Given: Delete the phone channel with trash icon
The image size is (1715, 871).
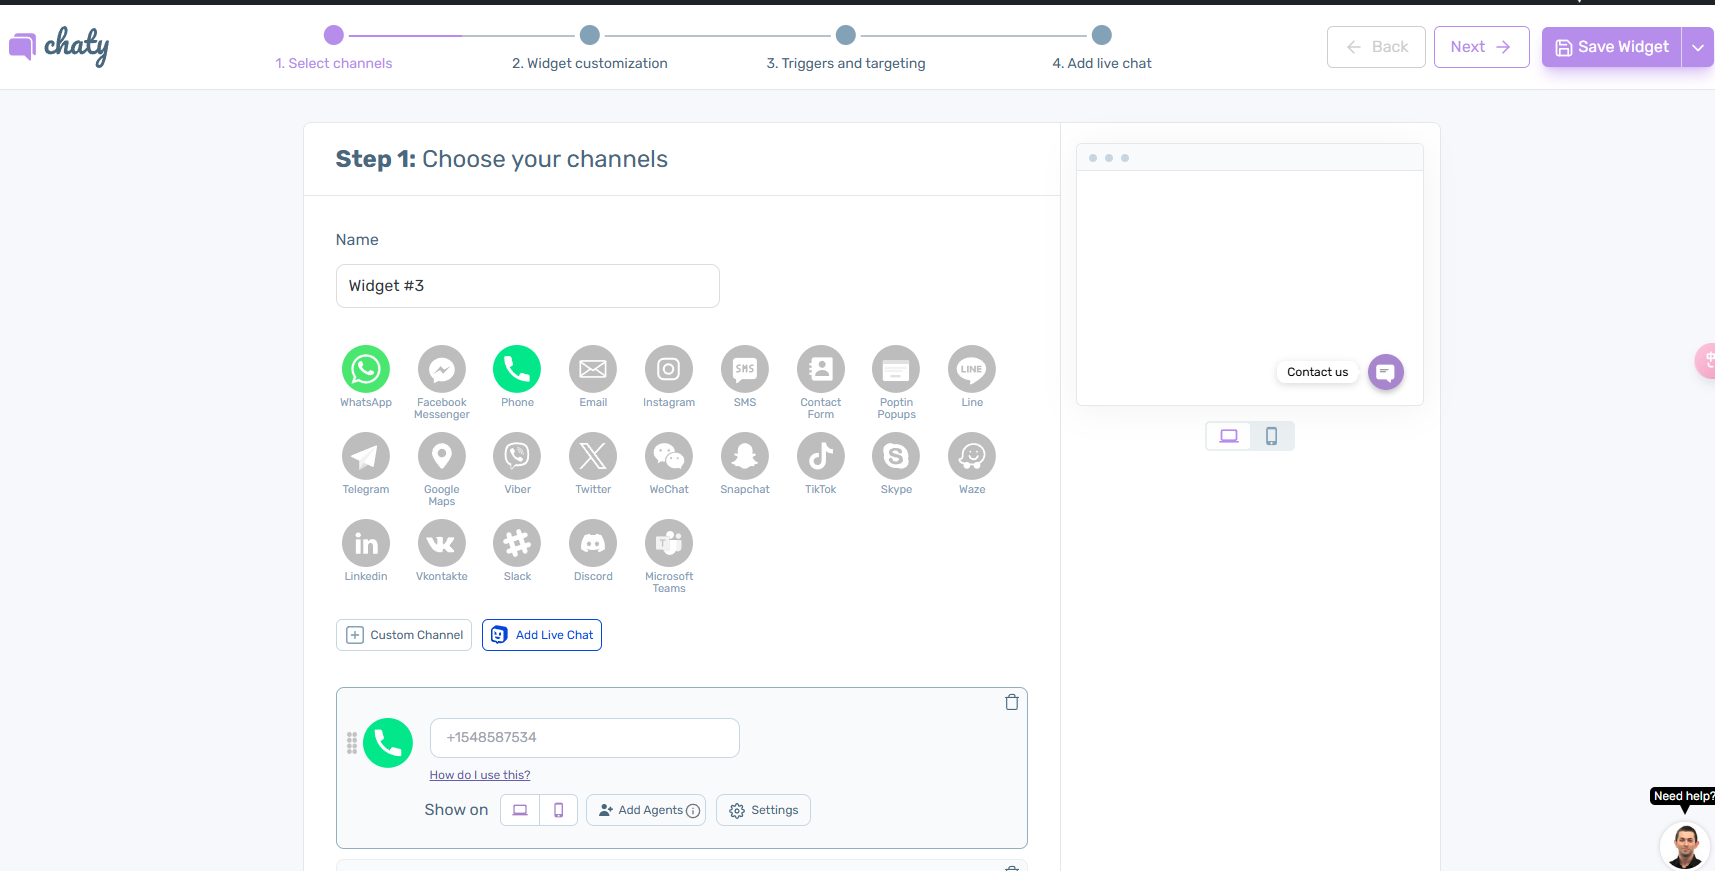Looking at the screenshot, I should pos(1012,702).
